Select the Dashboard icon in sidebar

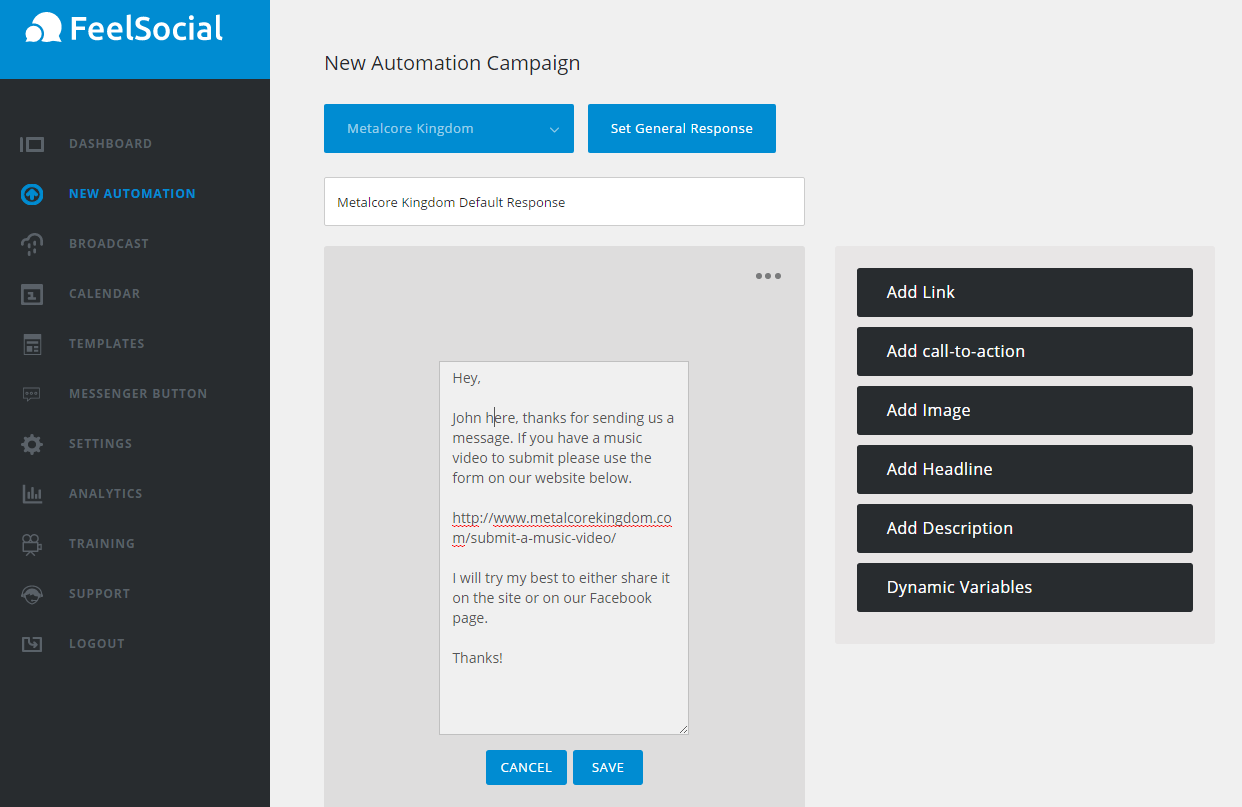point(32,144)
